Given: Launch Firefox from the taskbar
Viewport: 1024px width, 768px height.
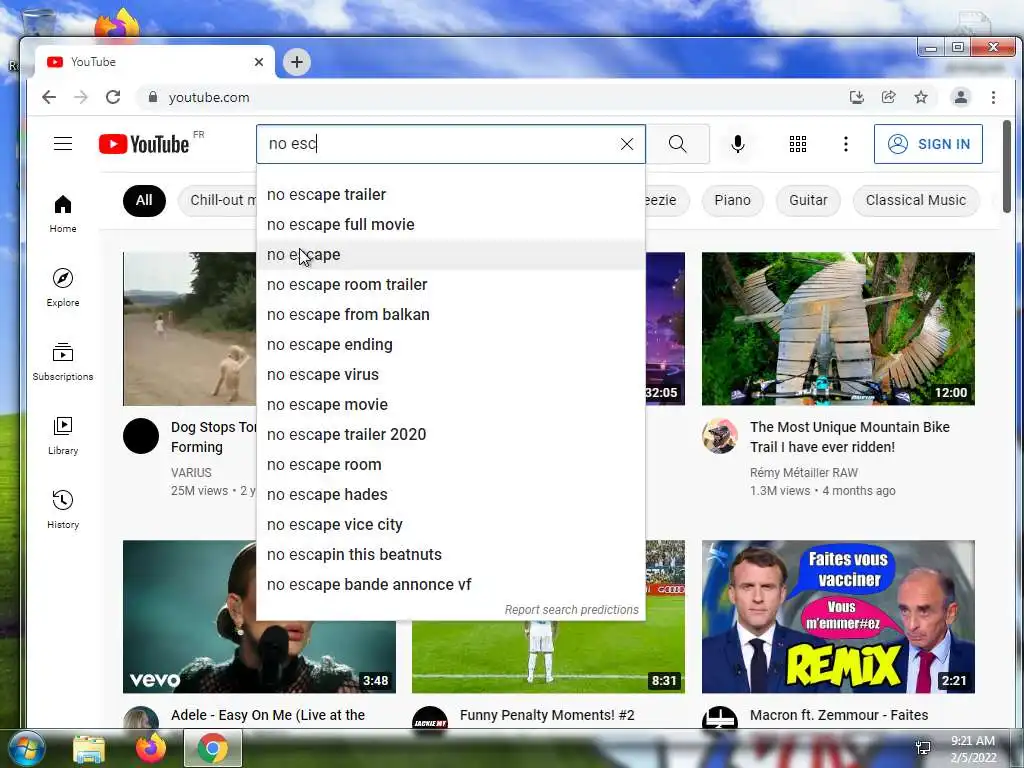Looking at the screenshot, I should coord(151,749).
